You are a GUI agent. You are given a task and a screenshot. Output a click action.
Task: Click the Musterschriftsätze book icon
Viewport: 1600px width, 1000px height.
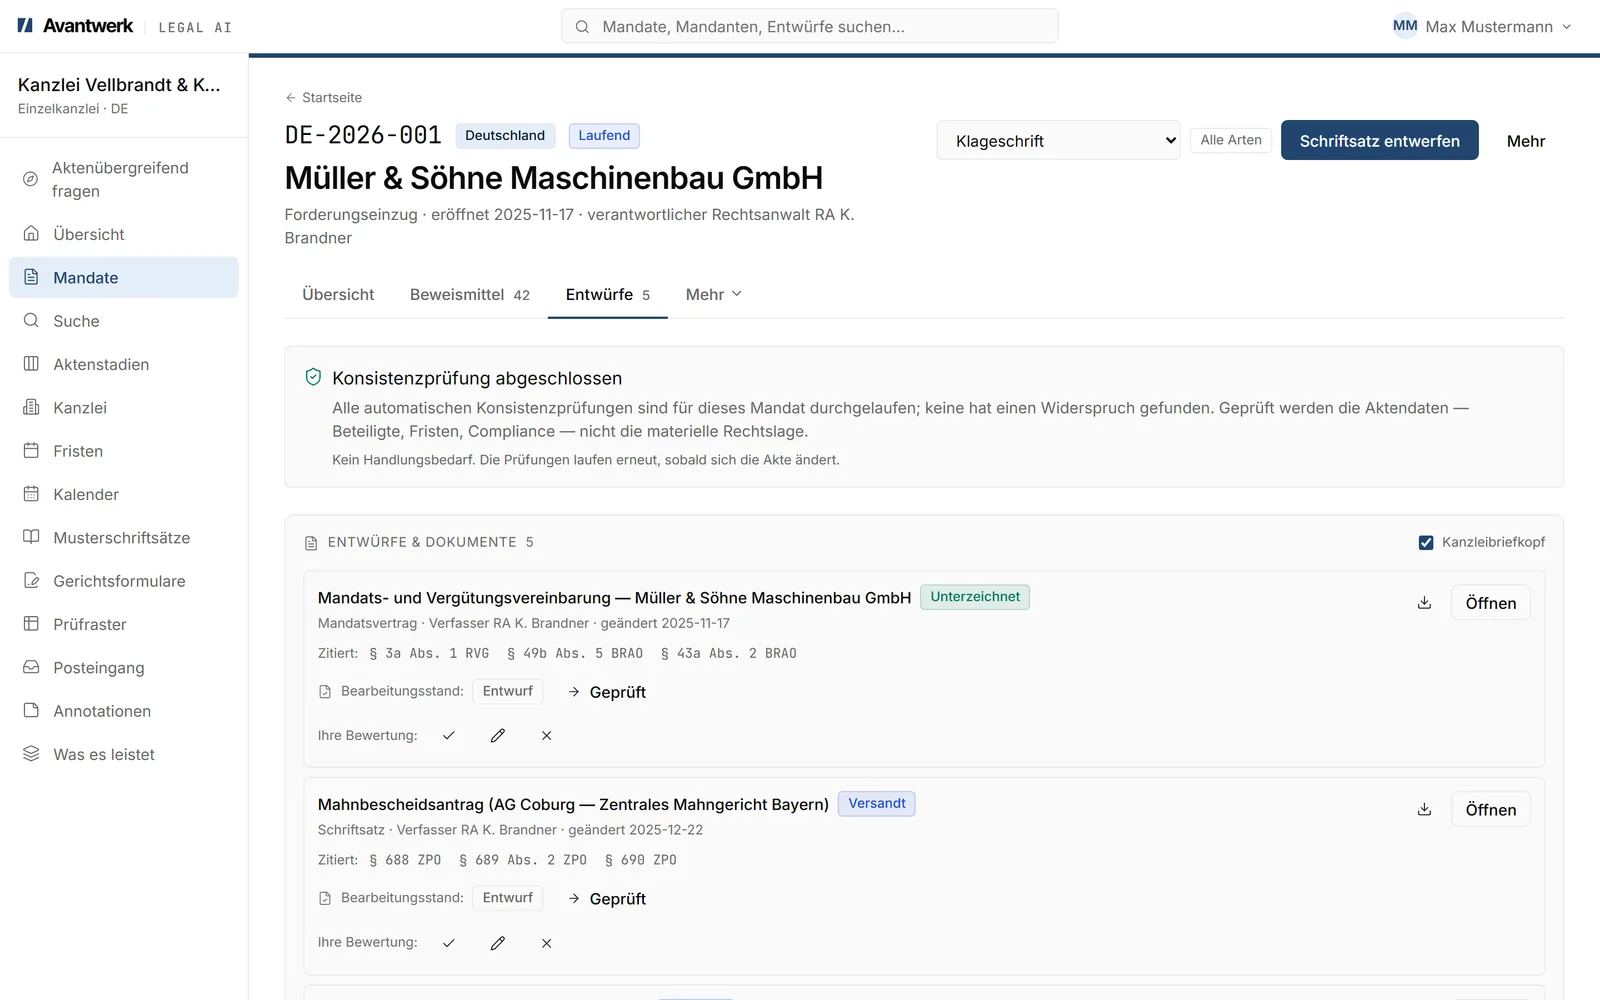click(31, 537)
